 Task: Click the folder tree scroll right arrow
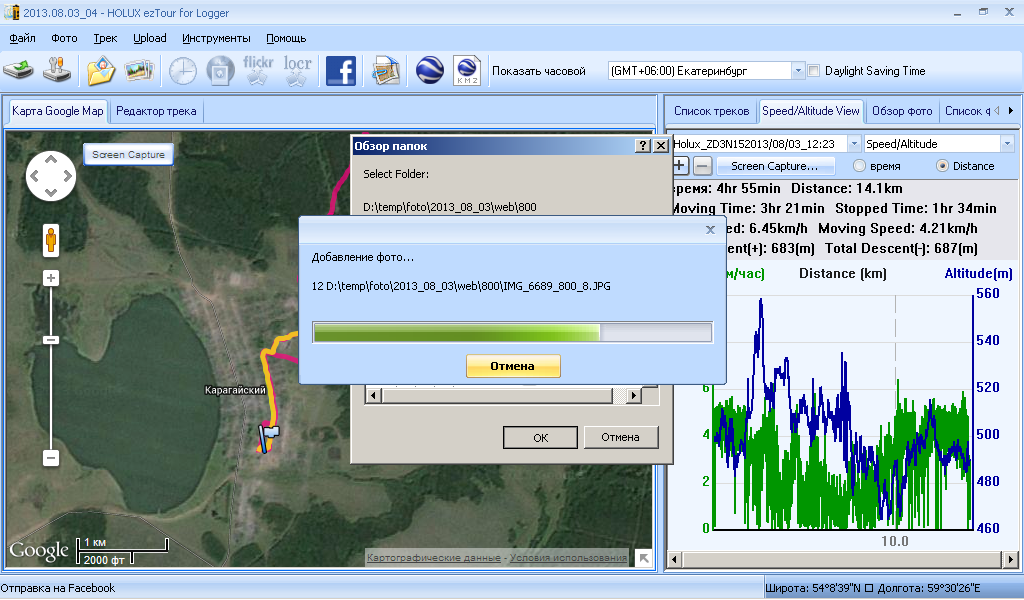[633, 395]
